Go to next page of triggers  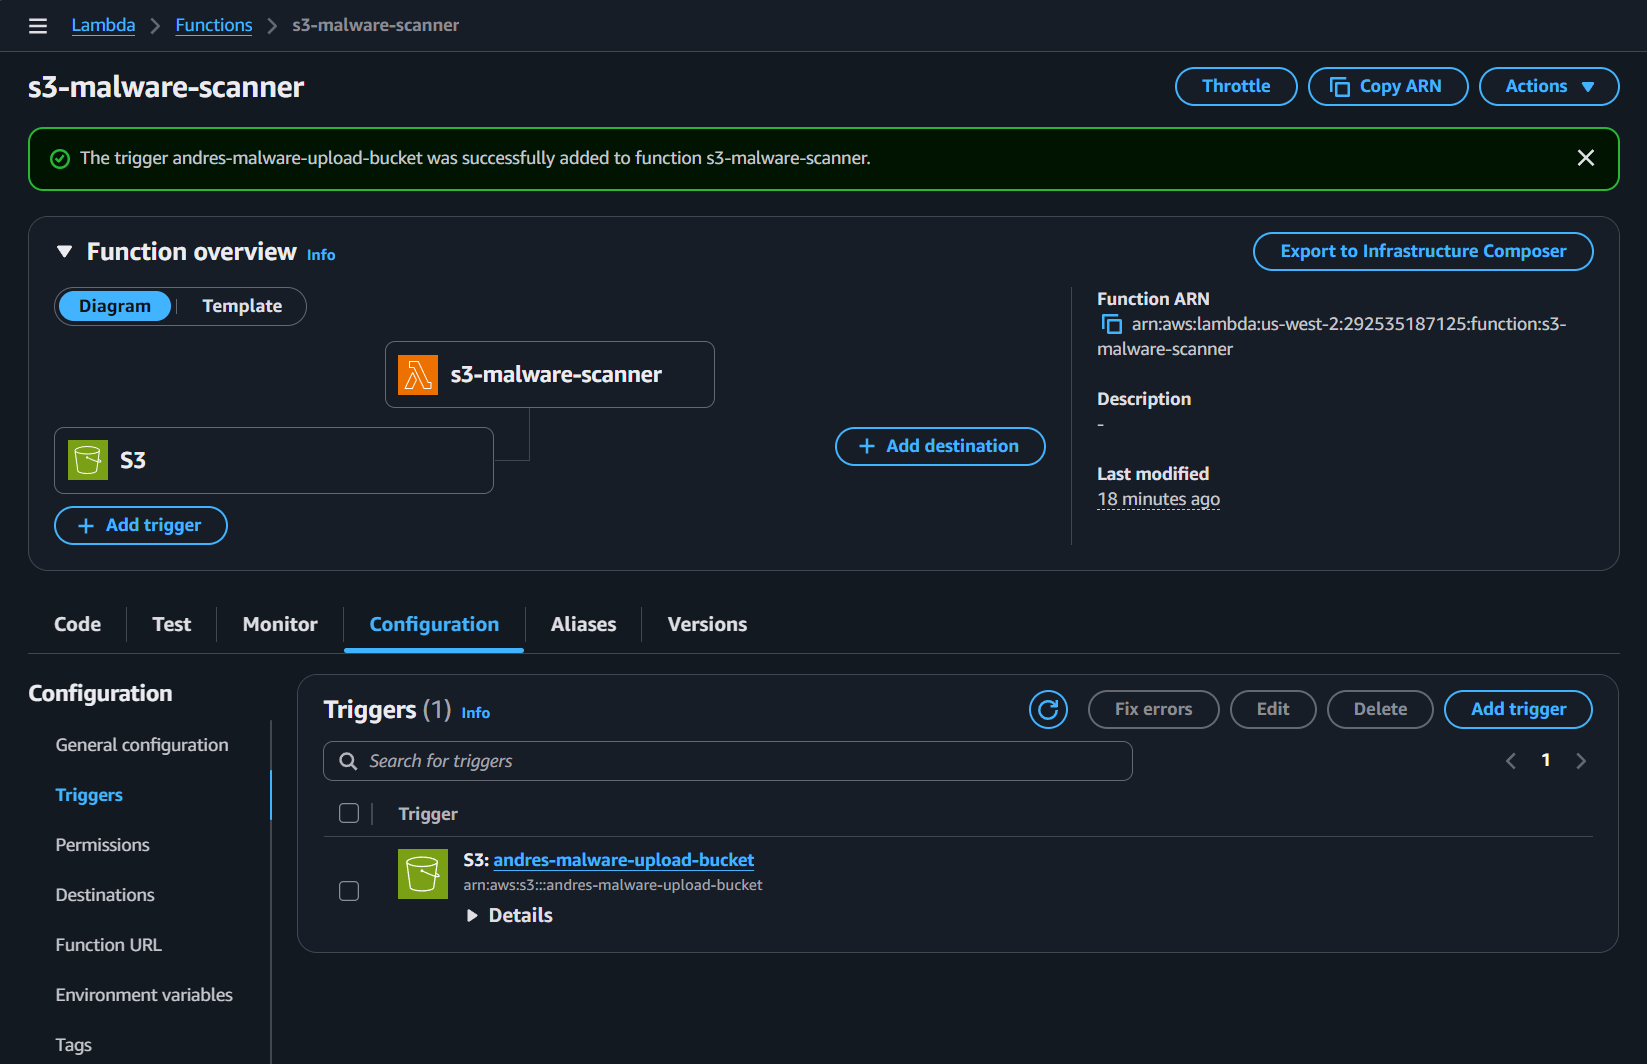tap(1581, 761)
